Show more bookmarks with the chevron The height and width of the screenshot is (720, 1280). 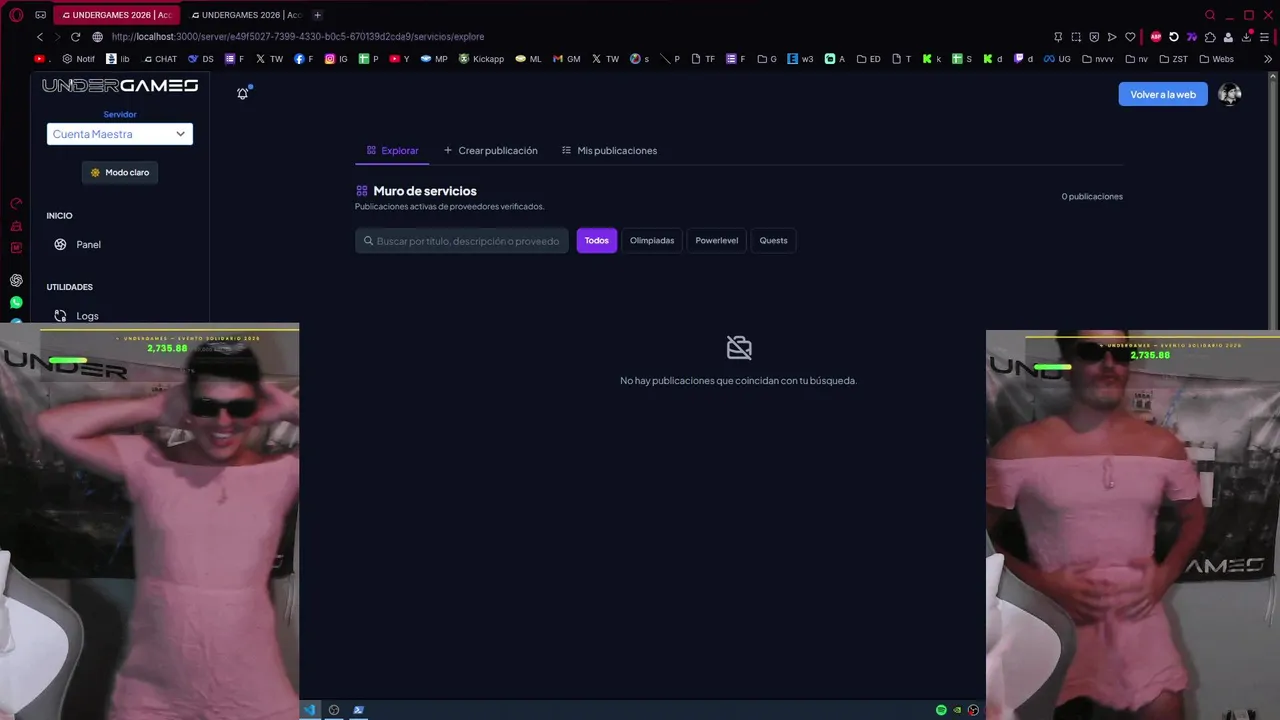pos(1268,59)
